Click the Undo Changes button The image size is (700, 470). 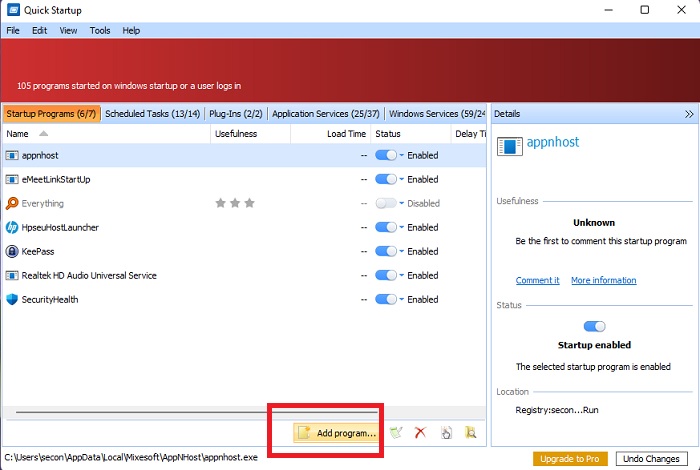click(651, 458)
